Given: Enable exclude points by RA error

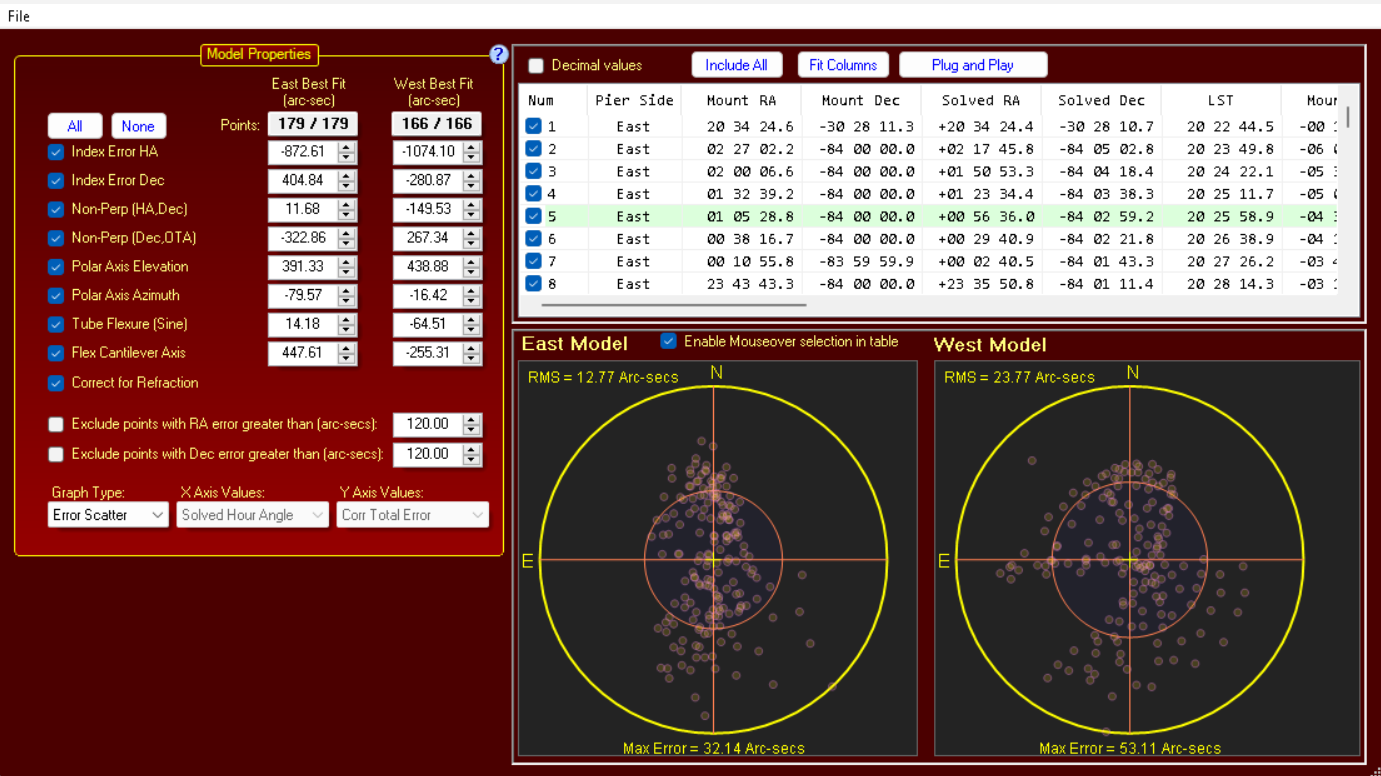Looking at the screenshot, I should [x=56, y=424].
